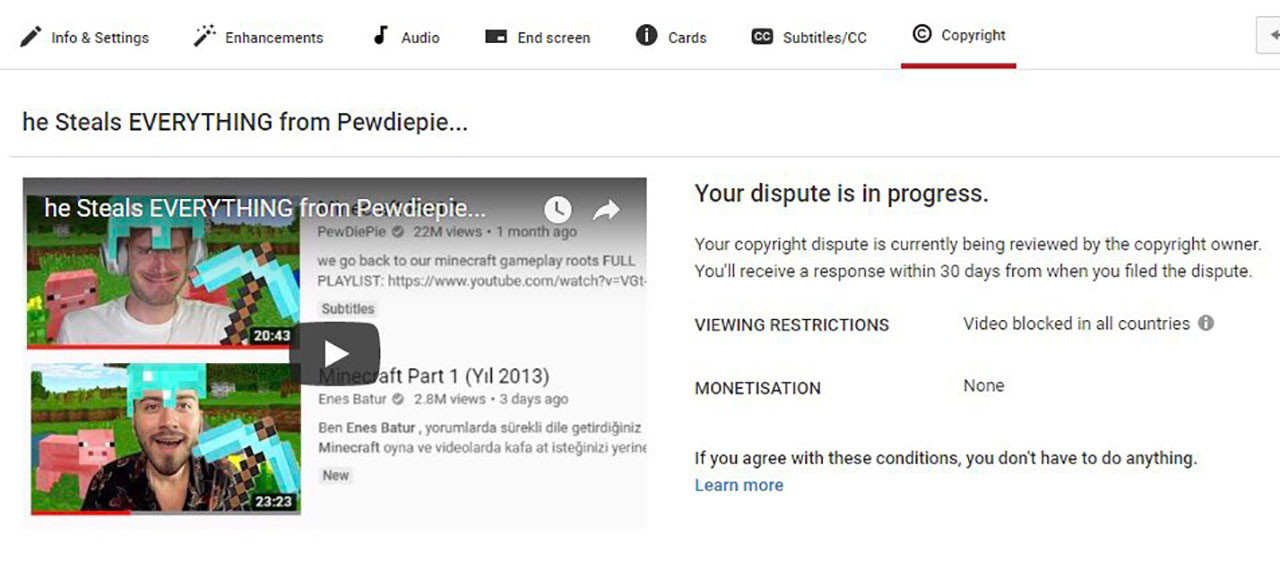Click the 'VIEWING RESTRICTIONS' label
Image resolution: width=1280 pixels, height=561 pixels.
792,325
